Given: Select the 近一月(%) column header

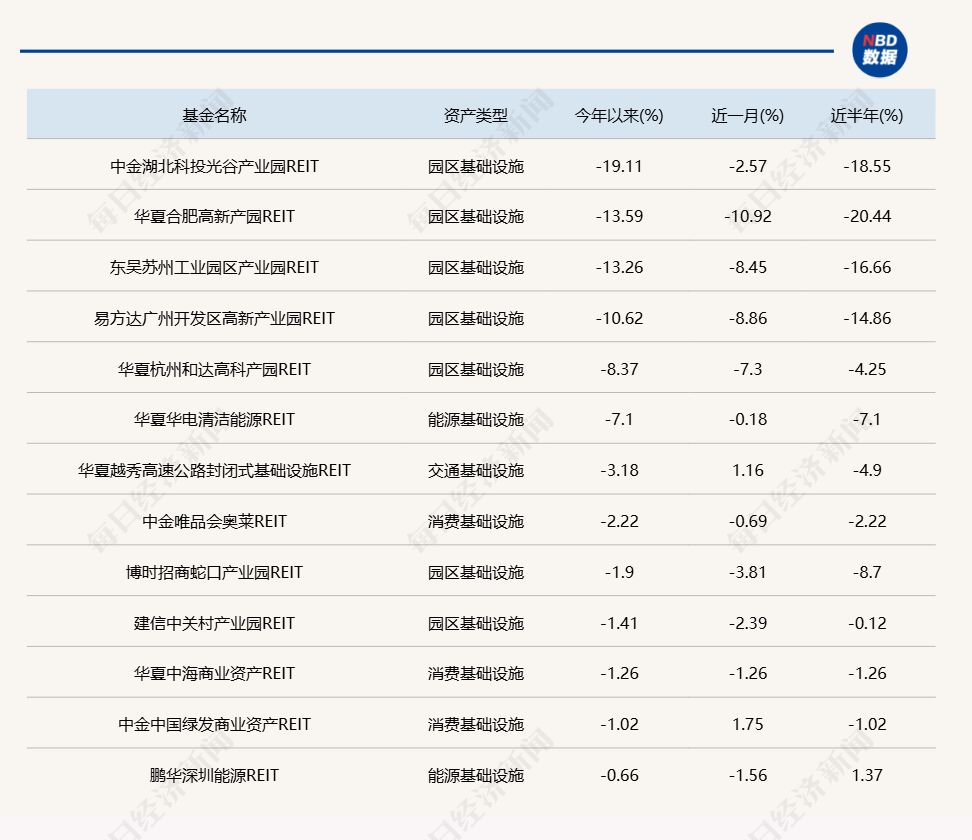Looking at the screenshot, I should [747, 115].
